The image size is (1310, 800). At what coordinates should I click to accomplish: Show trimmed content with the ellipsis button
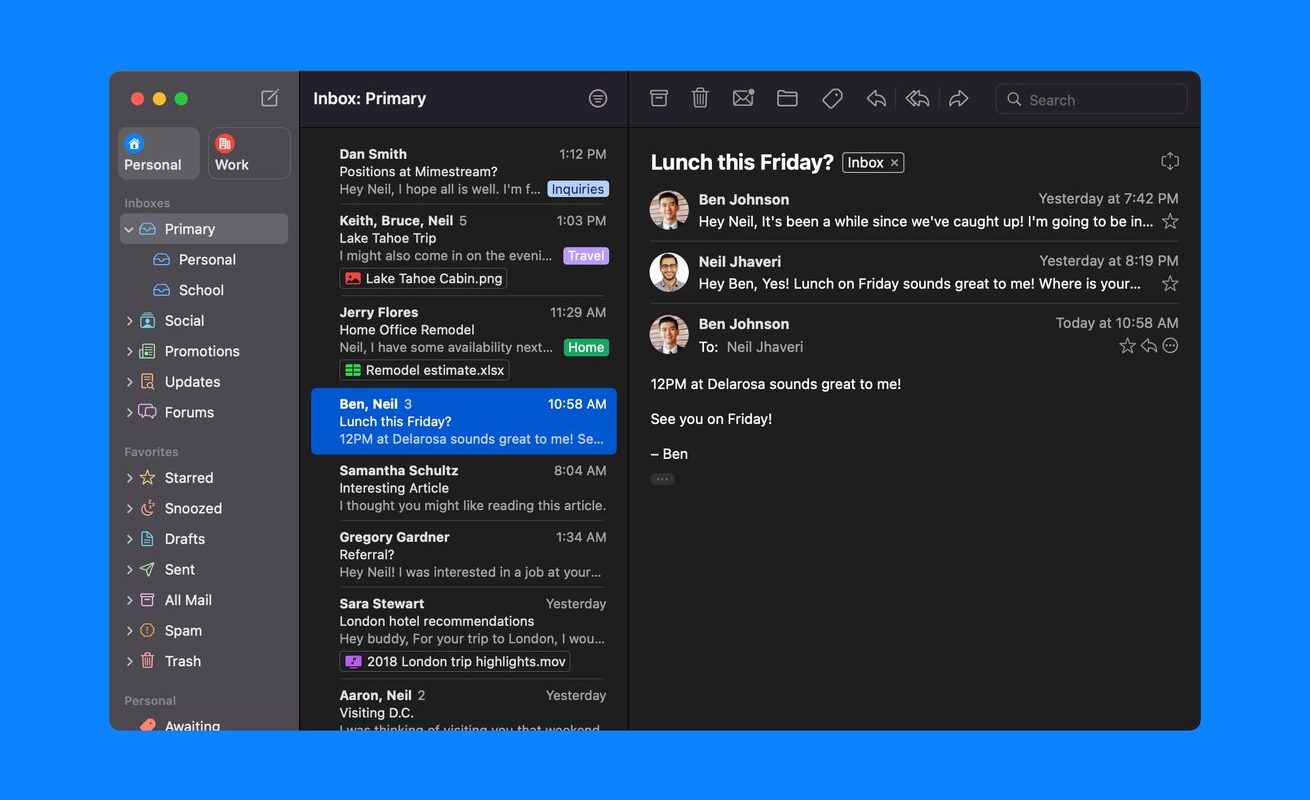(x=662, y=479)
